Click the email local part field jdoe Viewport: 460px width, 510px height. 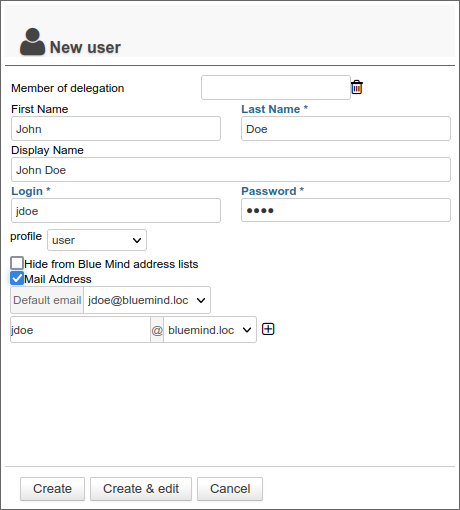80,330
